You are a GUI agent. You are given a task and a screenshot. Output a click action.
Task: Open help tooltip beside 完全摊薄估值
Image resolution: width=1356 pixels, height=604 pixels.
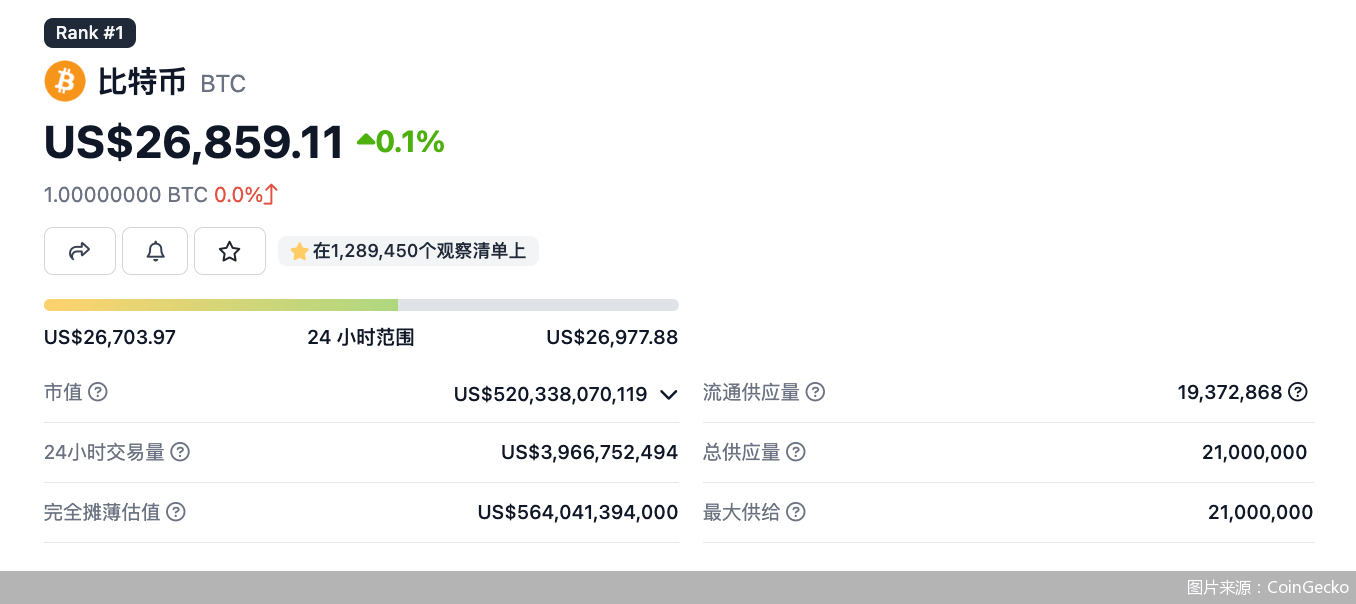pyautogui.click(x=176, y=512)
